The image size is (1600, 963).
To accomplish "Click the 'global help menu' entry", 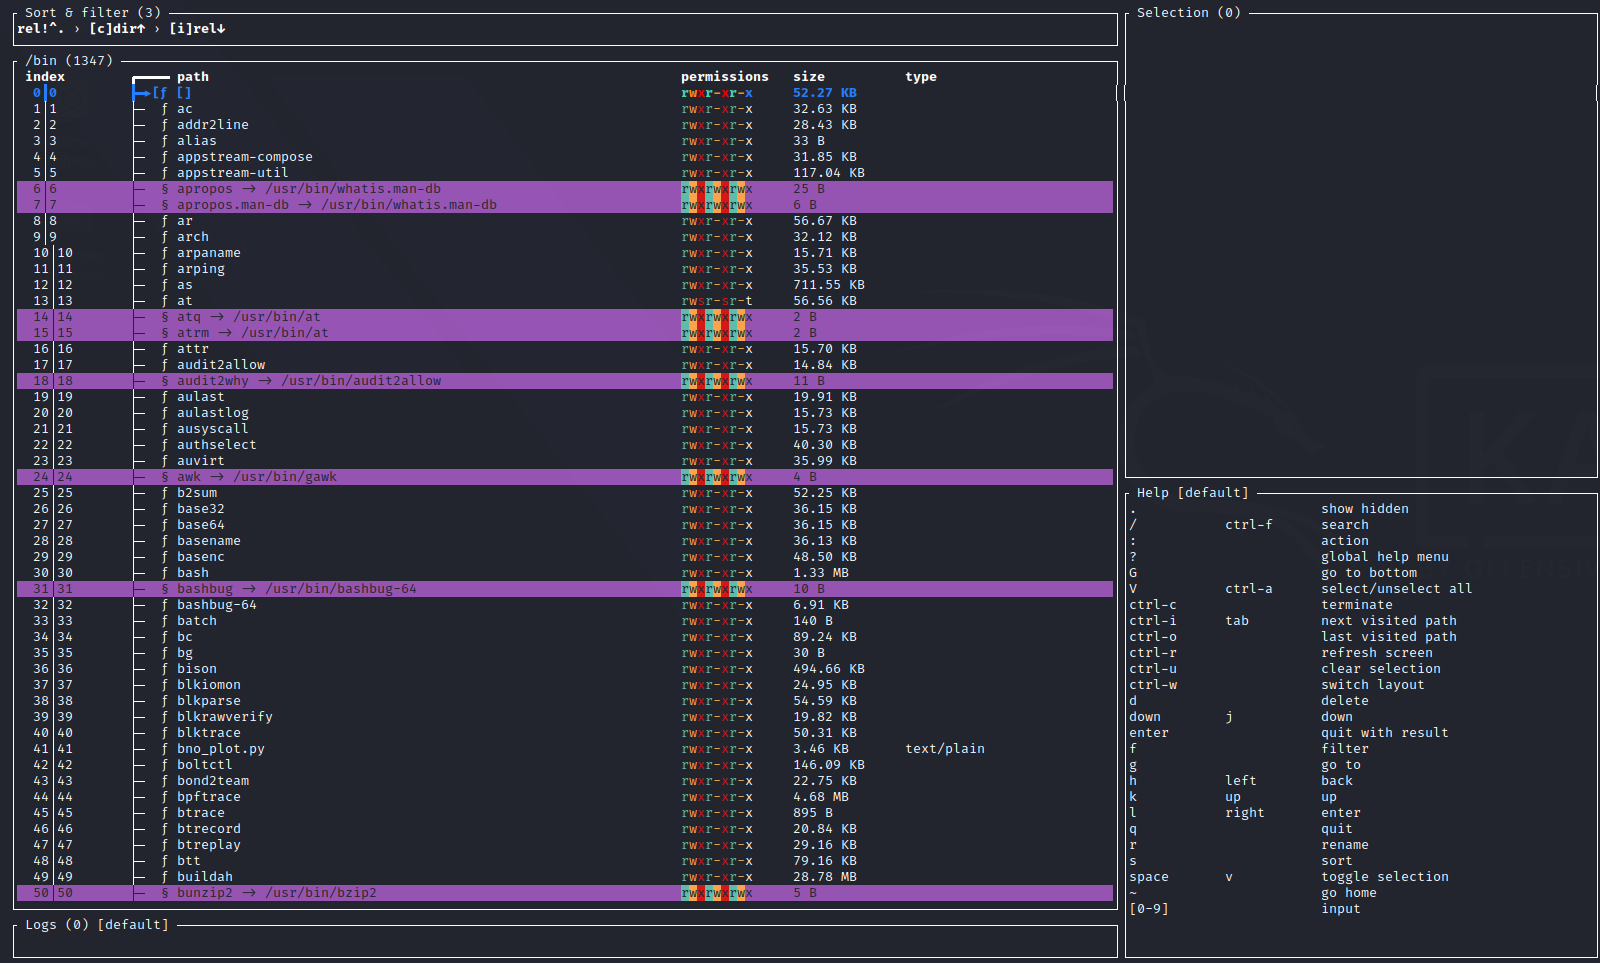I will click(1385, 557).
